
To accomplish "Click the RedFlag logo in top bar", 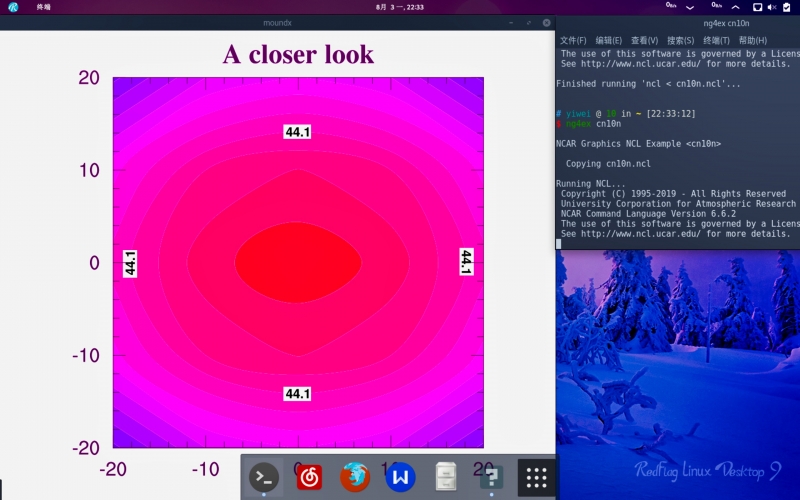I will point(14,7).
